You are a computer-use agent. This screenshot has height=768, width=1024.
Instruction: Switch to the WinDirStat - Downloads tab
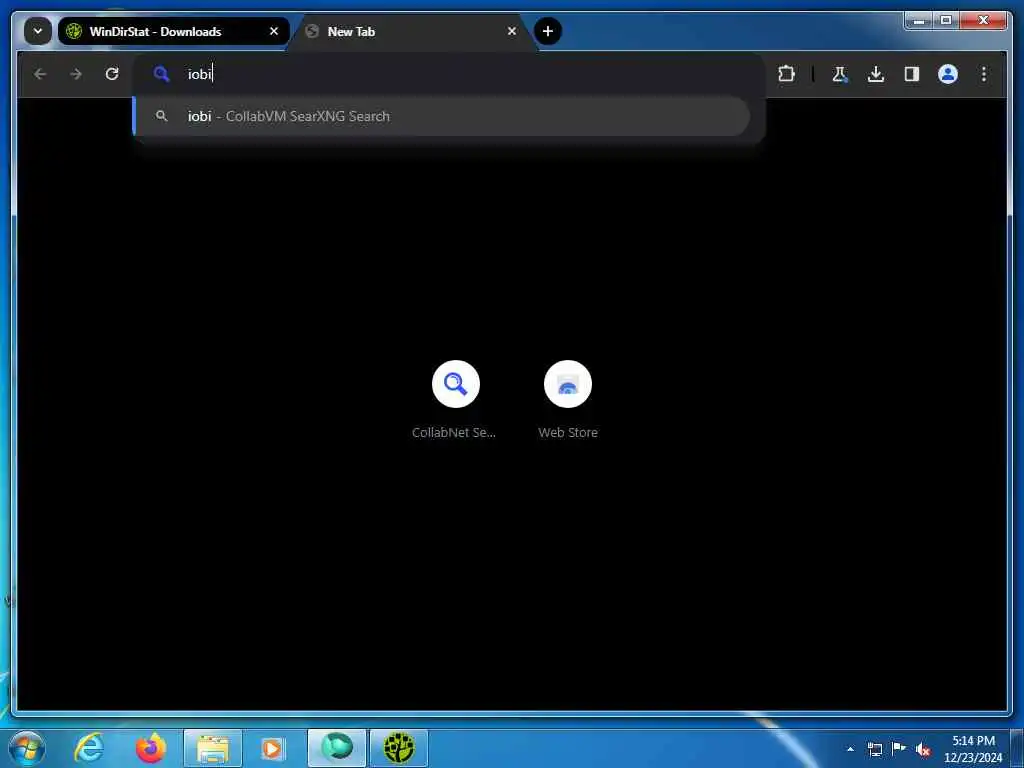(x=173, y=31)
